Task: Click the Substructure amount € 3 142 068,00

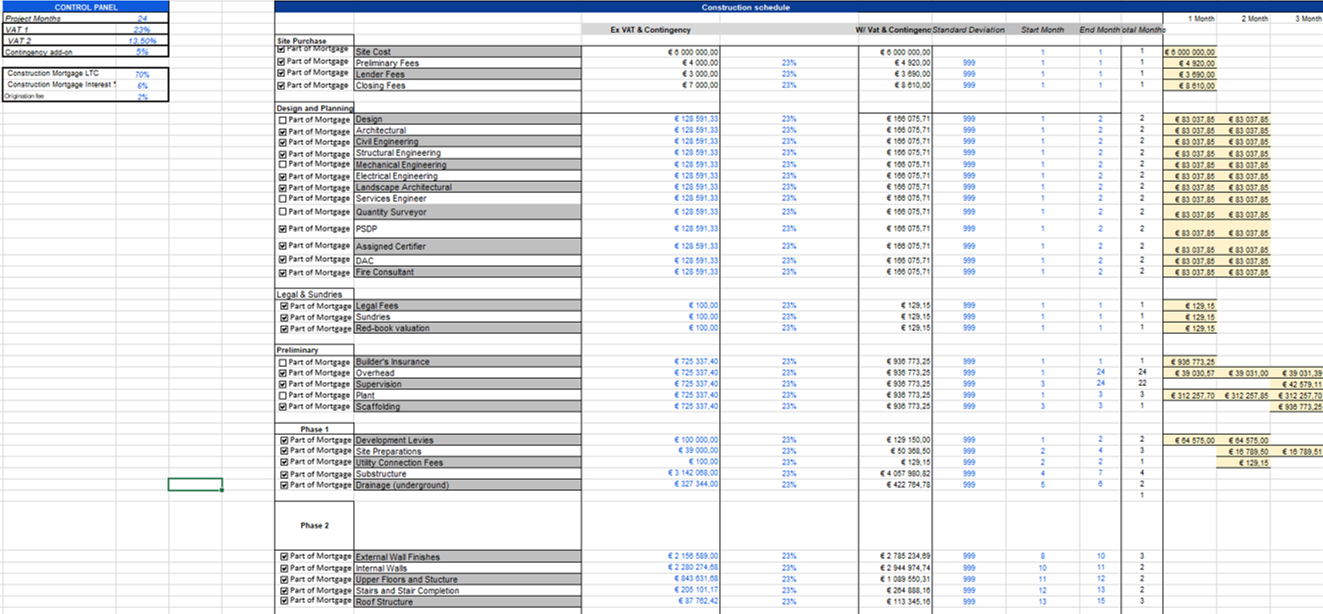Action: coord(692,474)
